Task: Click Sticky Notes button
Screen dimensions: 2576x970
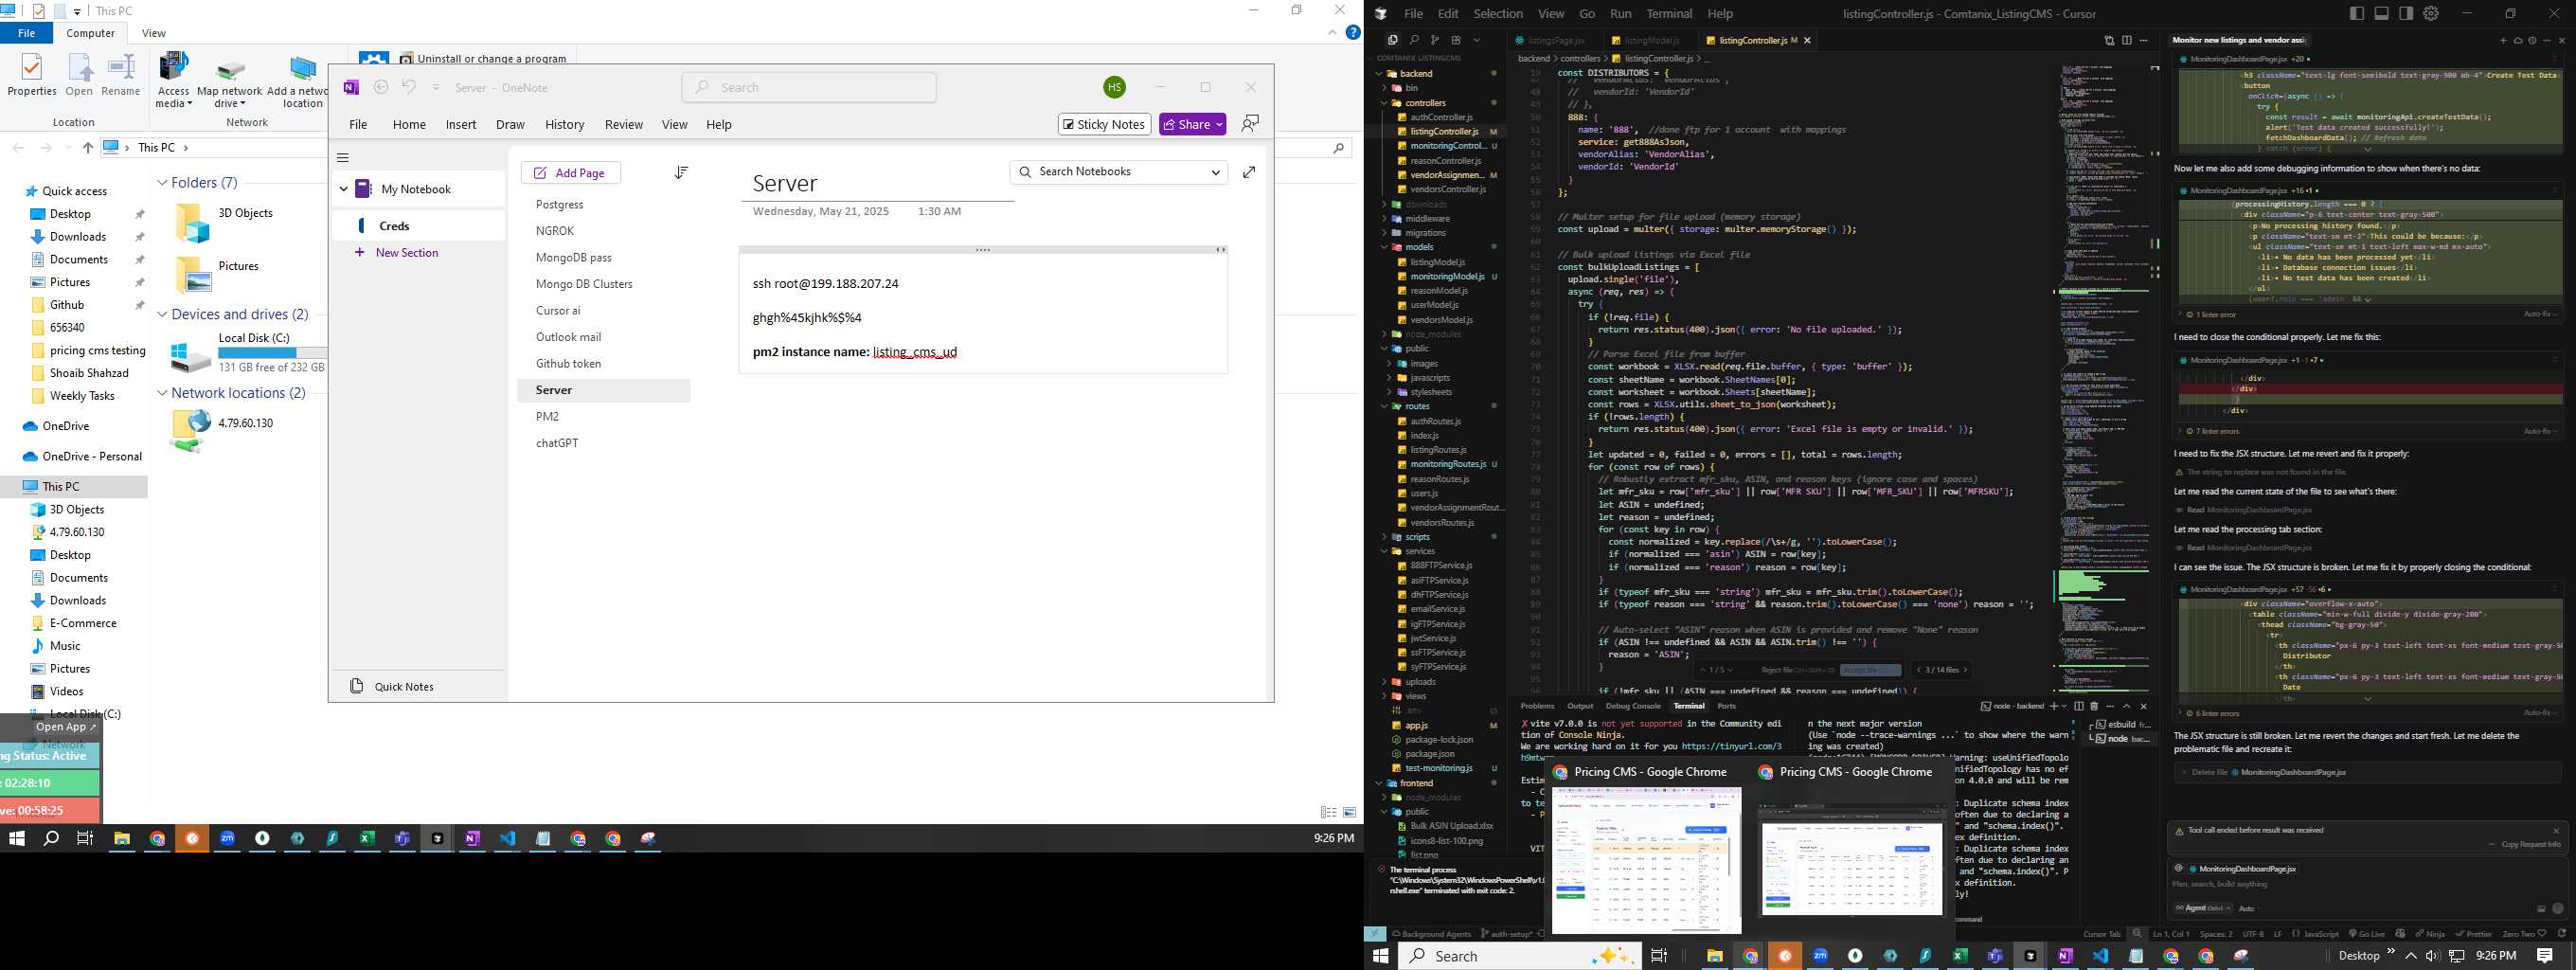Action: coord(1104,124)
